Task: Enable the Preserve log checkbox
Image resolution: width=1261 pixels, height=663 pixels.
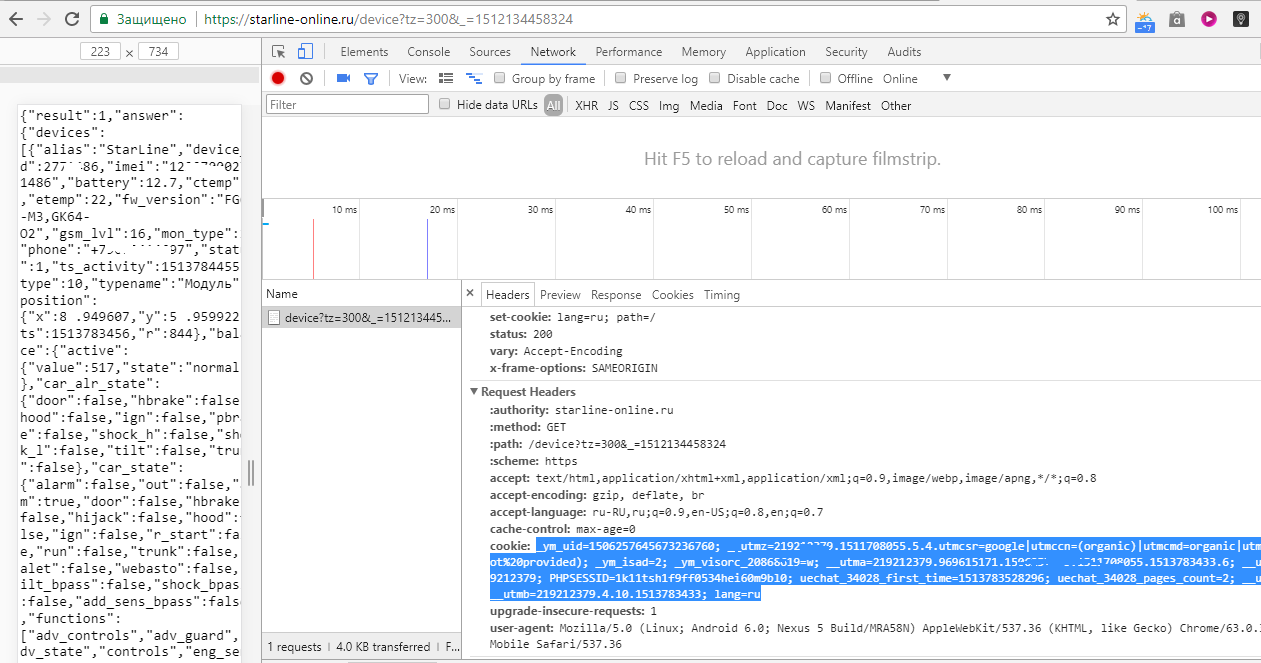Action: click(621, 78)
